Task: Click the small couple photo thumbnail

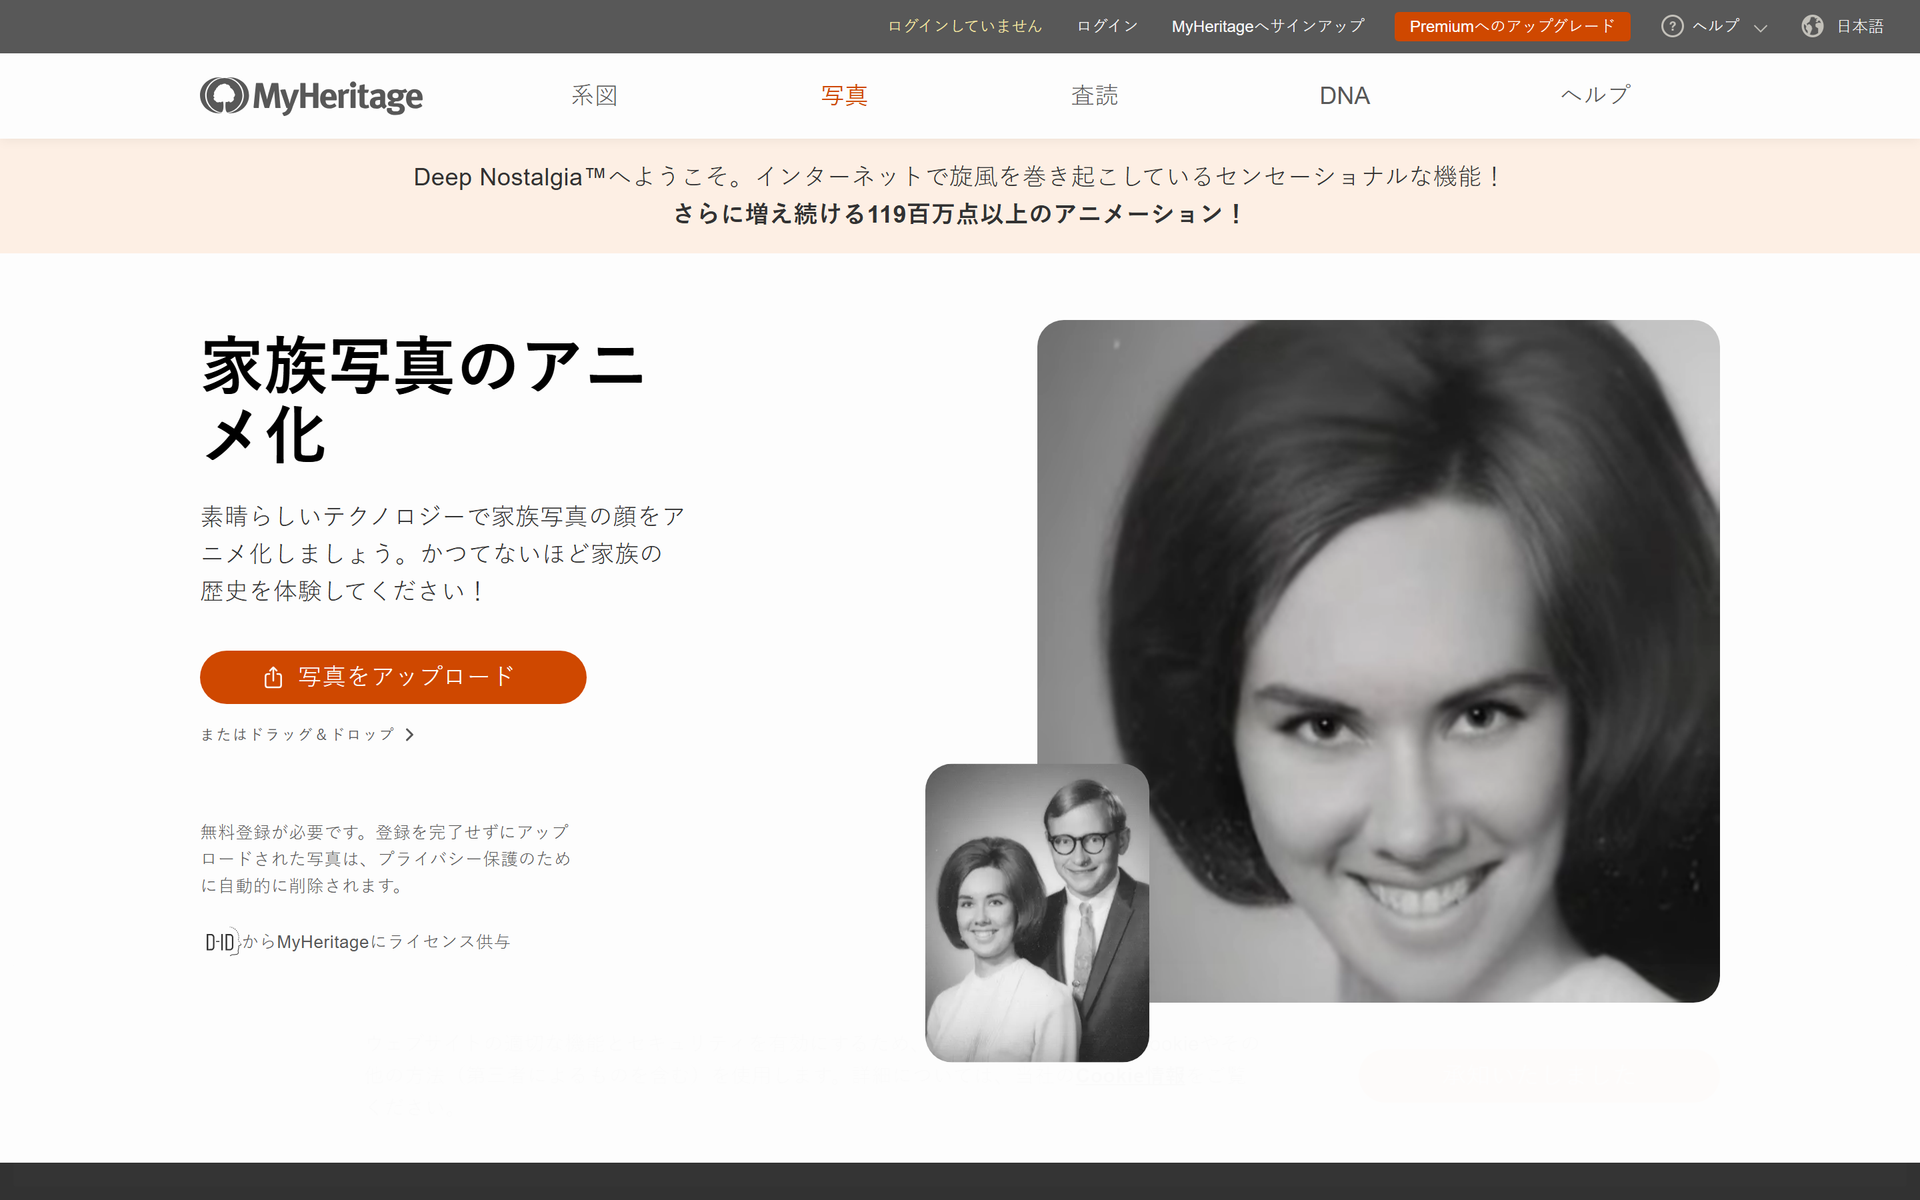Action: click(x=1037, y=913)
